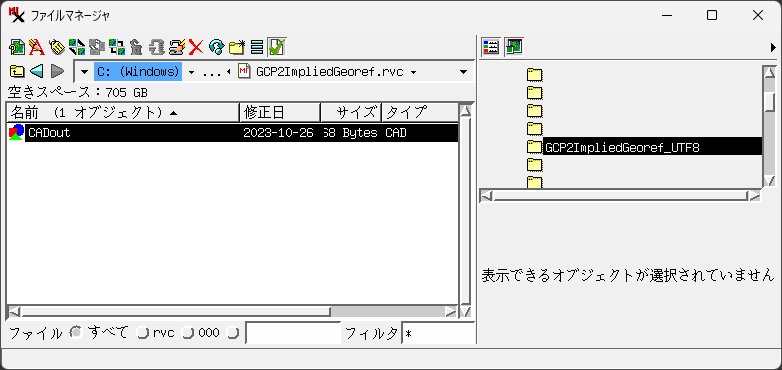This screenshot has height=370, width=782.
Task: Select the CADout object row
Action: pos(232,133)
